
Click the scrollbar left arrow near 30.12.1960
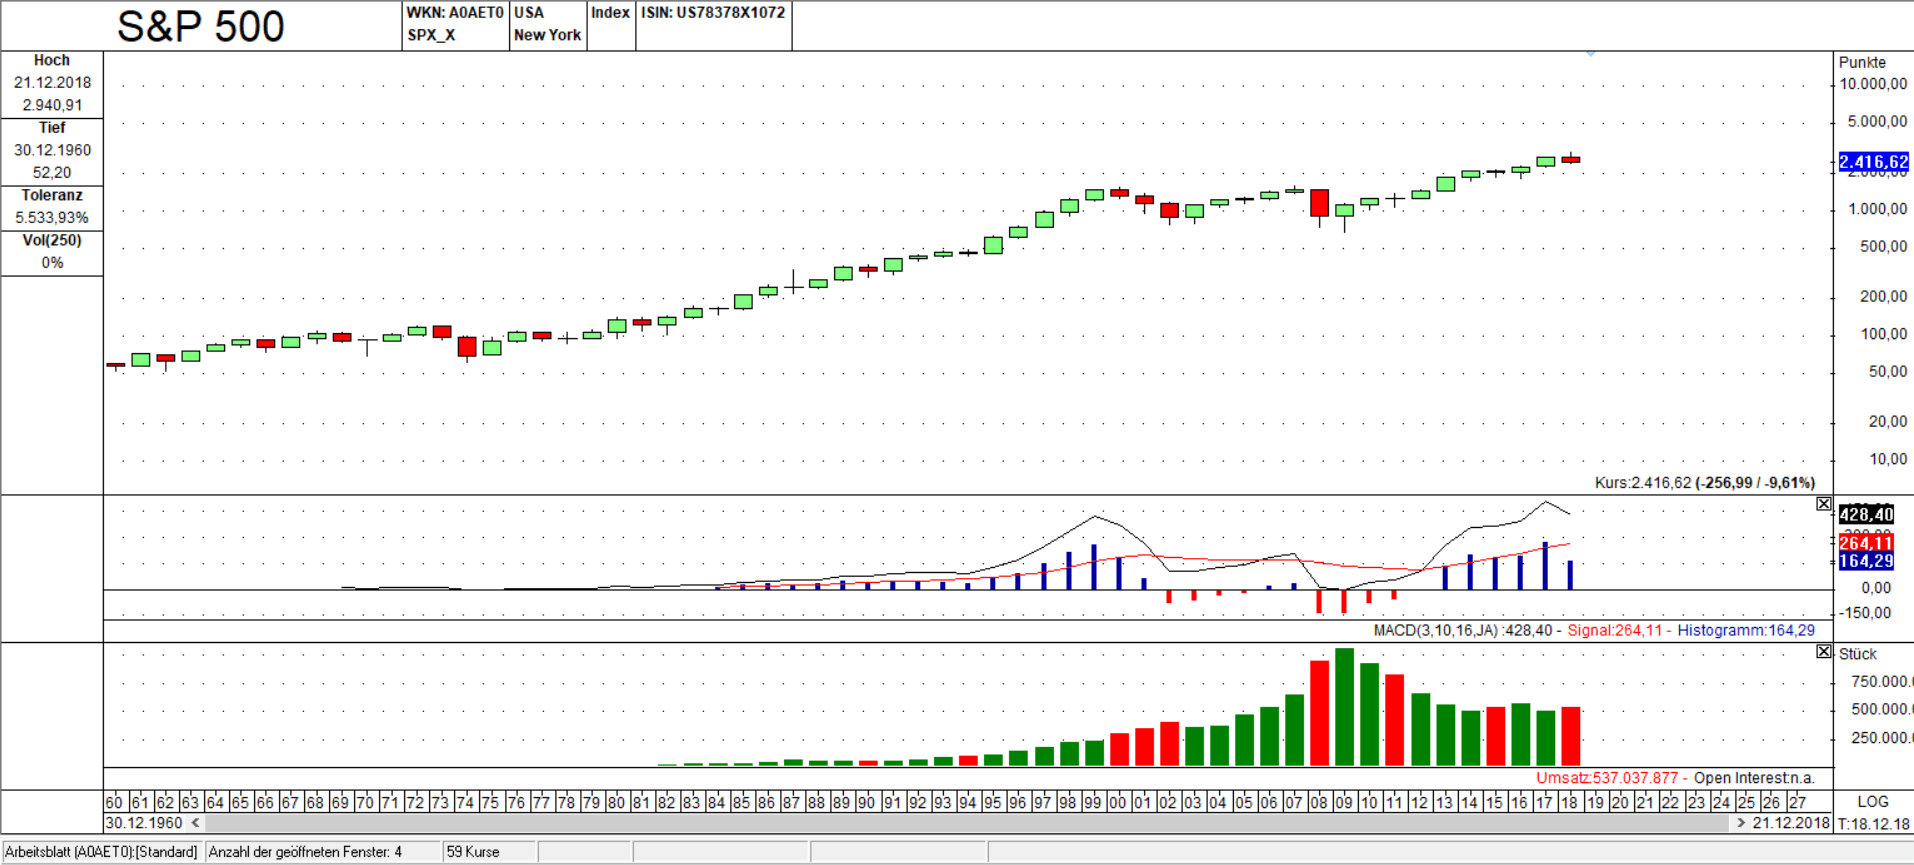coord(195,823)
